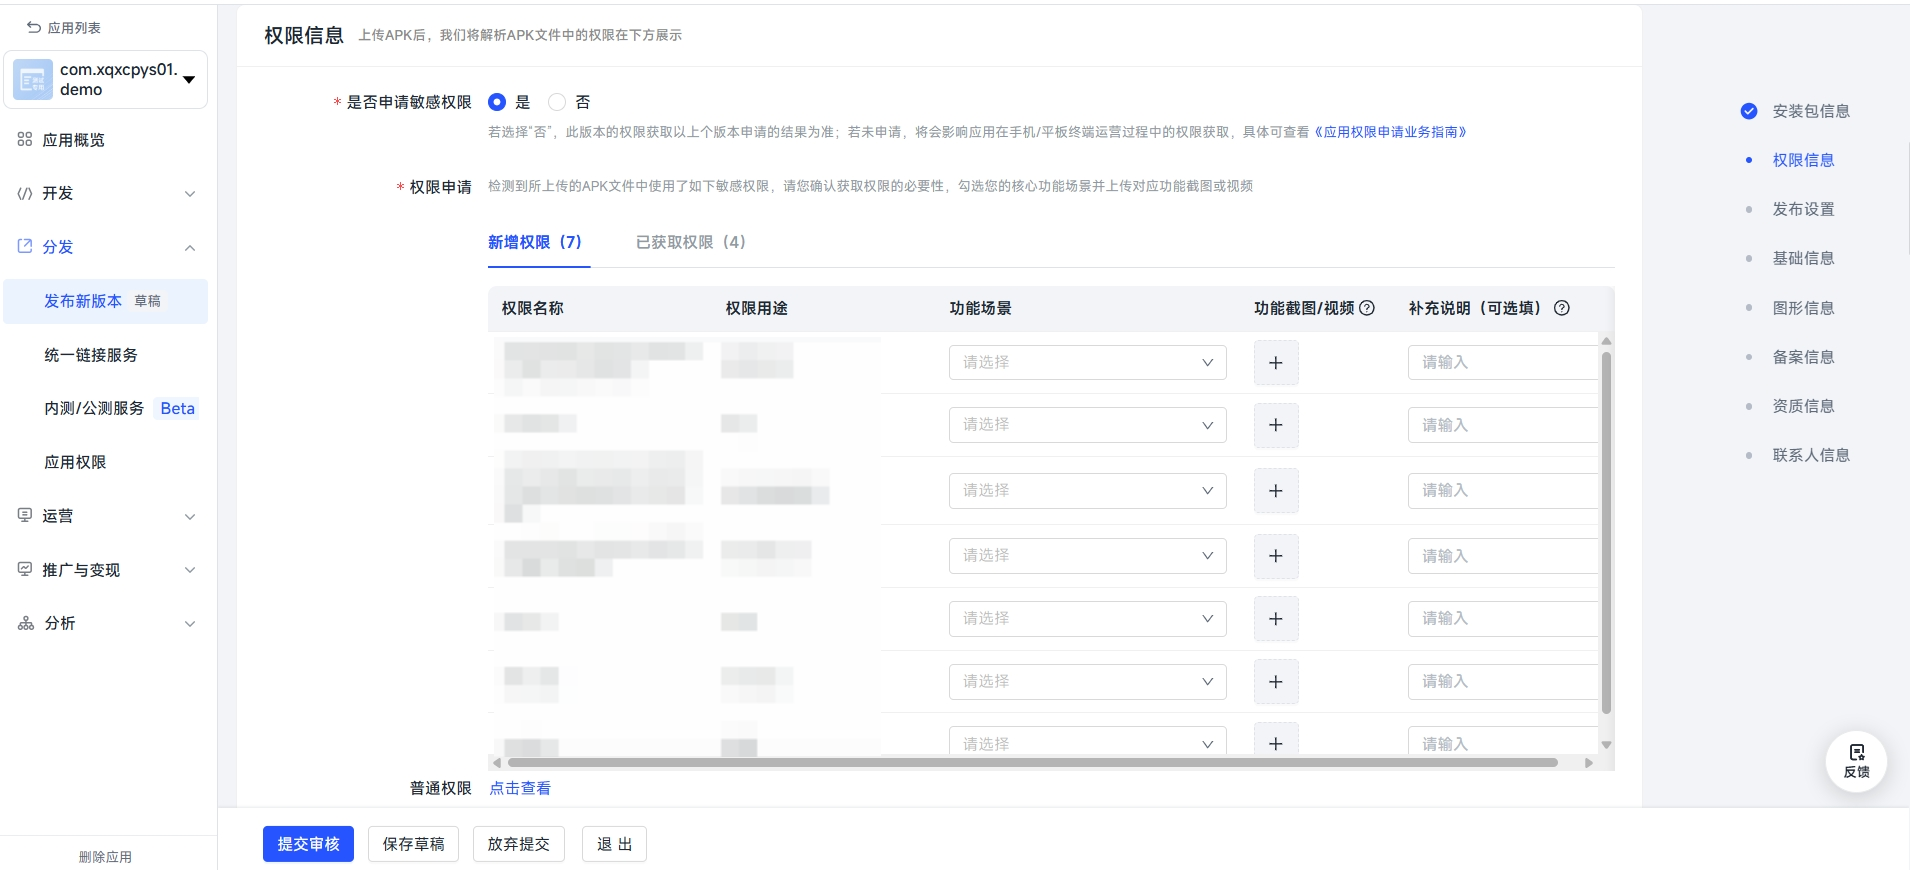Open first row 功能场景 dropdown
This screenshot has height=870, width=1910.
pyautogui.click(x=1086, y=363)
